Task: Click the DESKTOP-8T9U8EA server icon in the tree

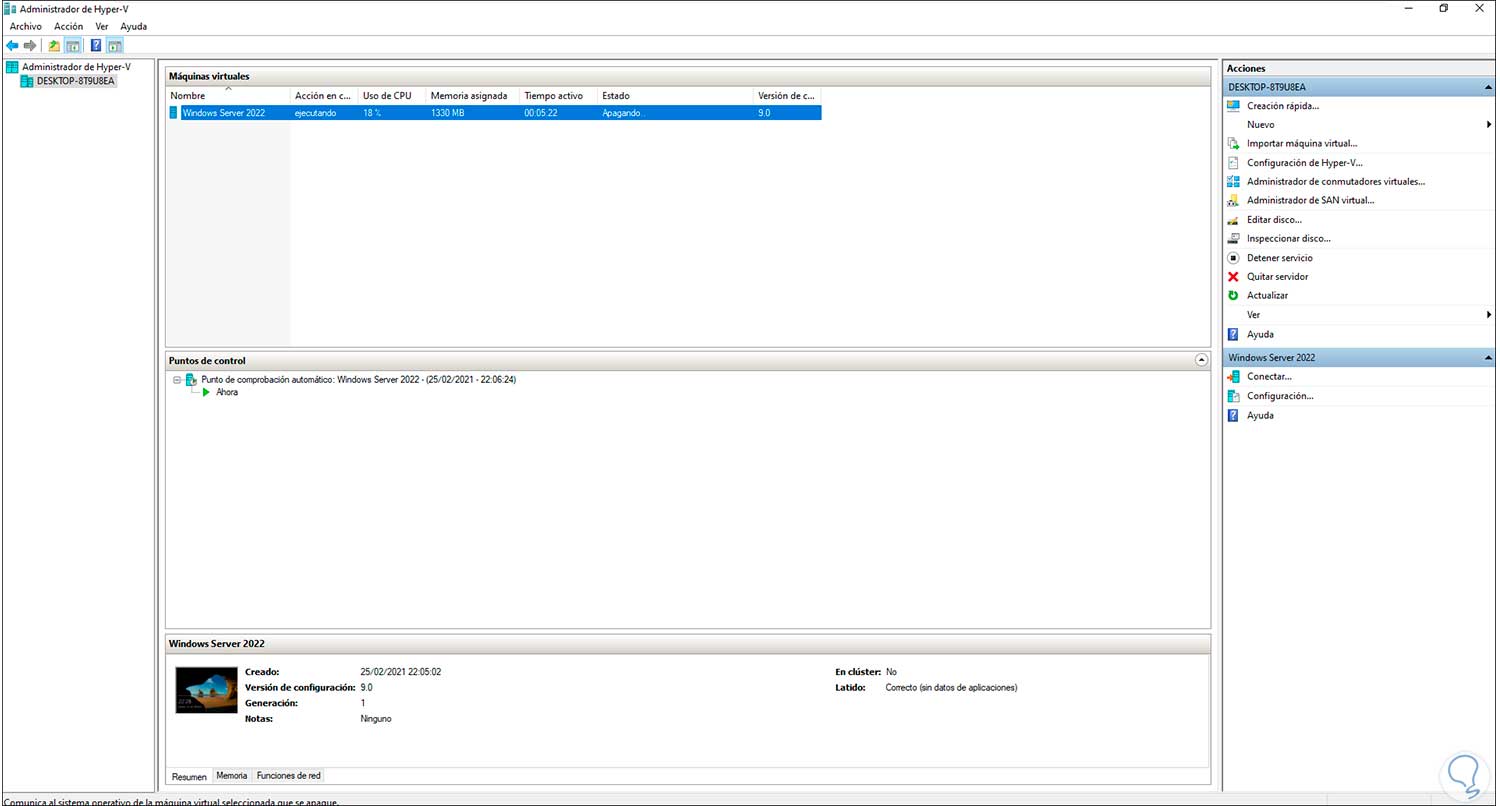Action: [x=27, y=81]
